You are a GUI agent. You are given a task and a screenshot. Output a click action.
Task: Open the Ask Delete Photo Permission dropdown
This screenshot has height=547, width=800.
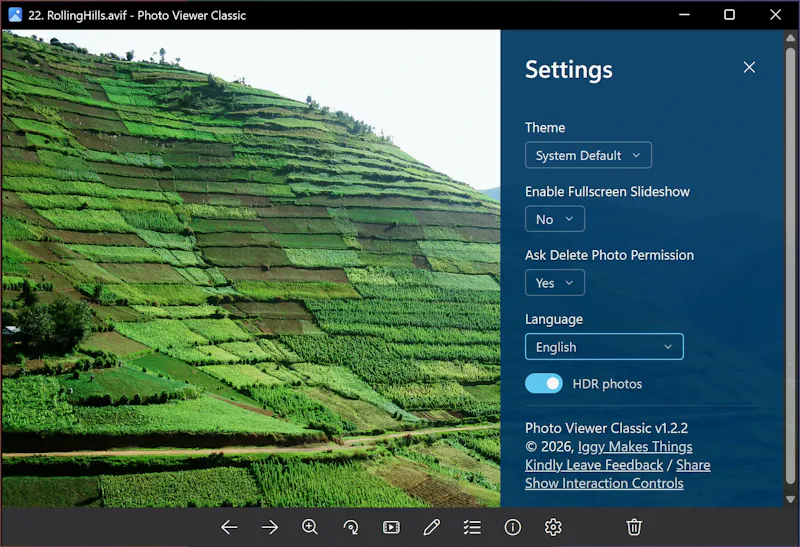(555, 283)
